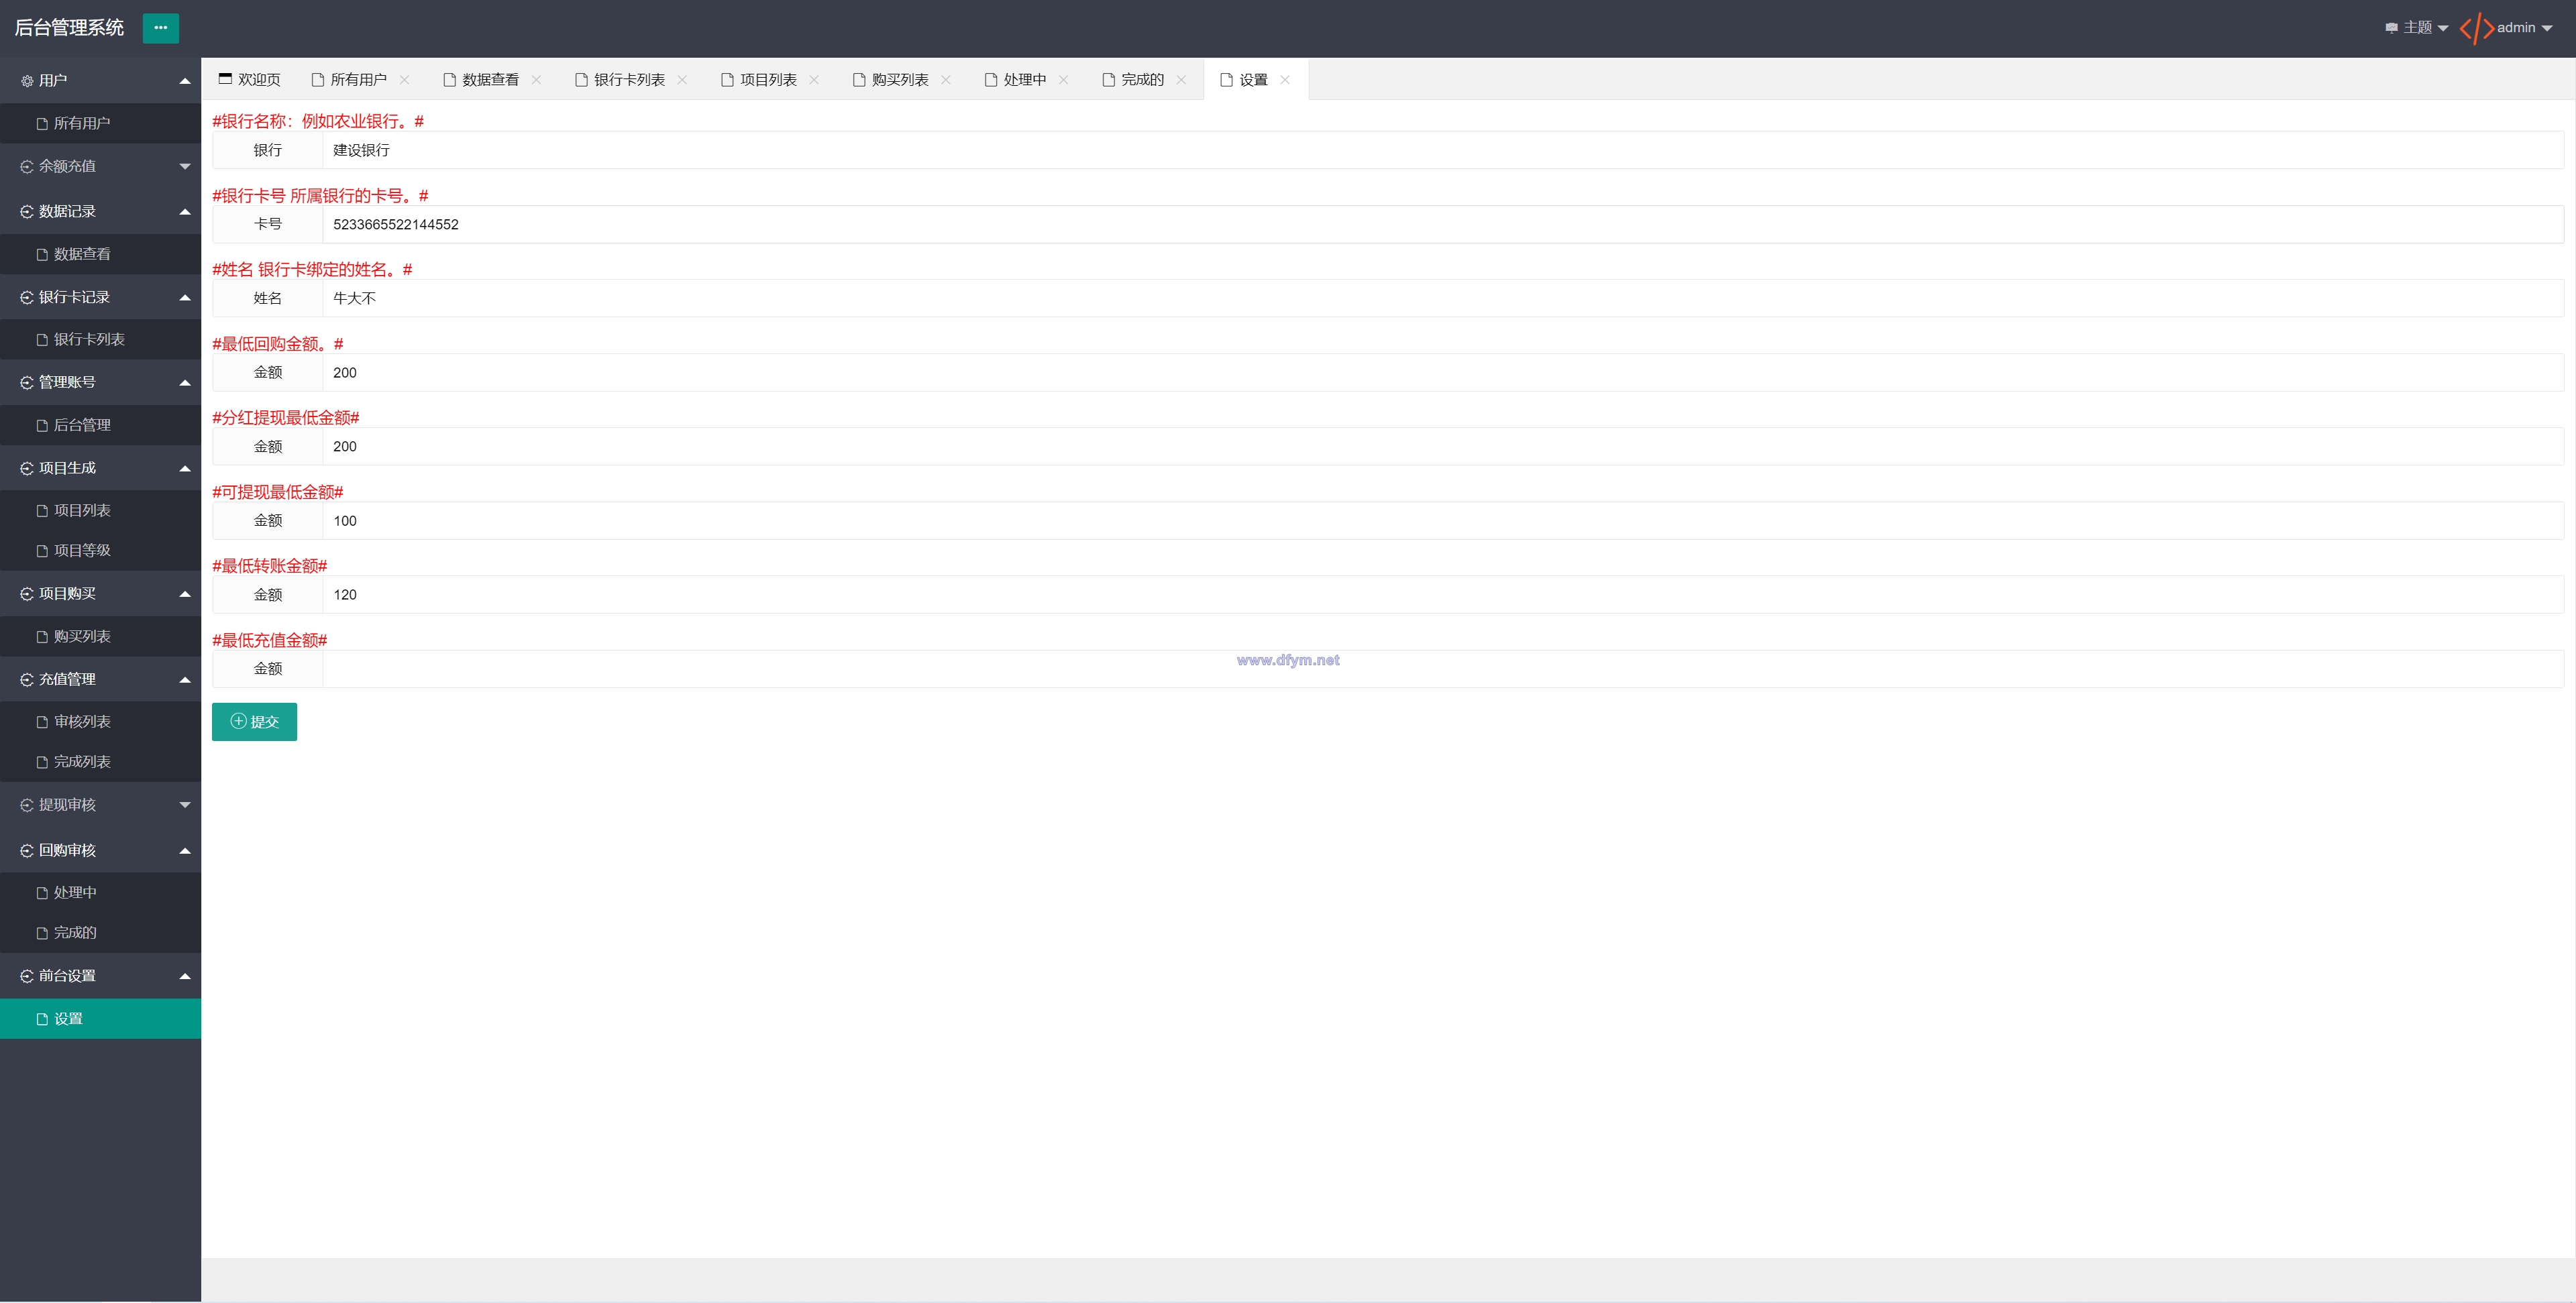This screenshot has width=2576, height=1303.
Task: Click the 银行卡记录 menu icon
Action: 27,297
